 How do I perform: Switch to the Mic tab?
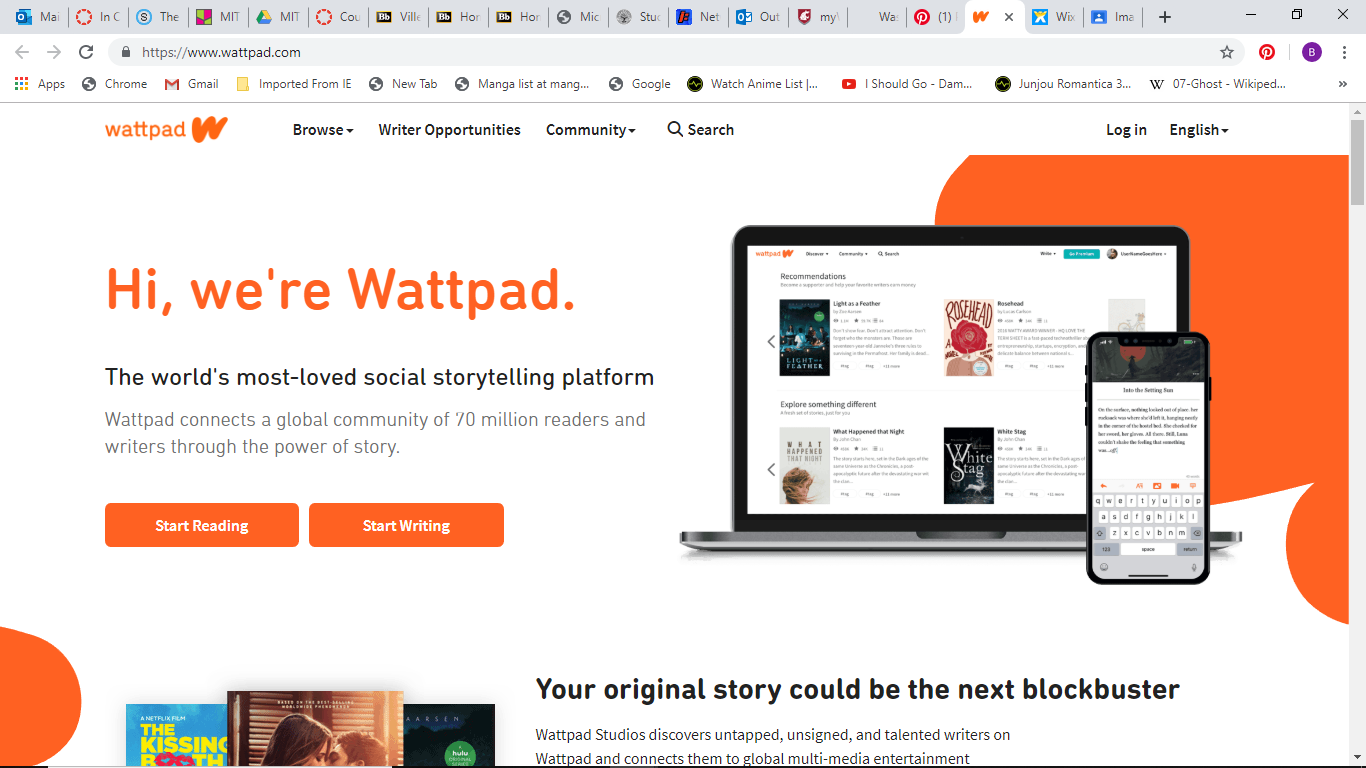tap(577, 17)
